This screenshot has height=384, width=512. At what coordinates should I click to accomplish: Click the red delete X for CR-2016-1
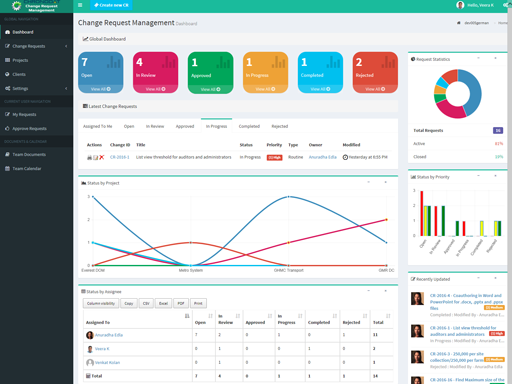click(x=102, y=157)
